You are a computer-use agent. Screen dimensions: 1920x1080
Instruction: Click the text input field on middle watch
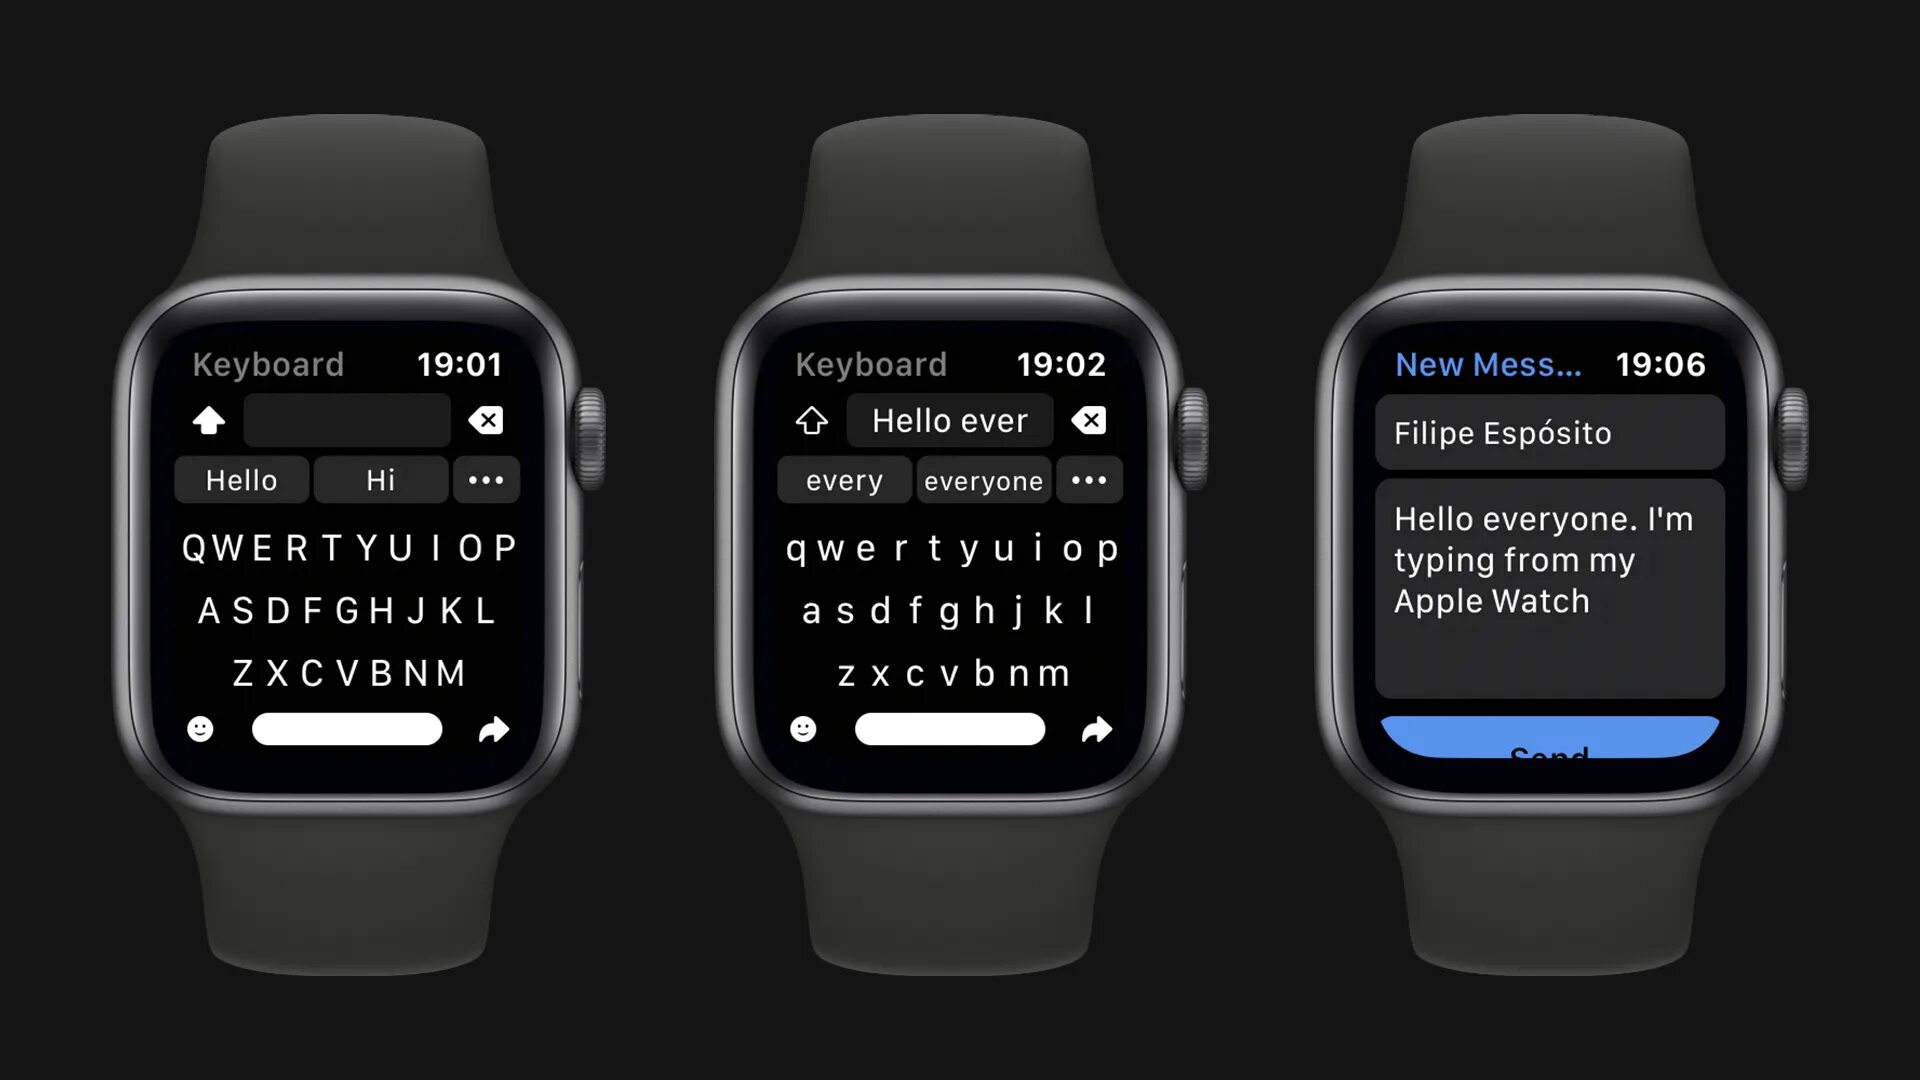(949, 419)
